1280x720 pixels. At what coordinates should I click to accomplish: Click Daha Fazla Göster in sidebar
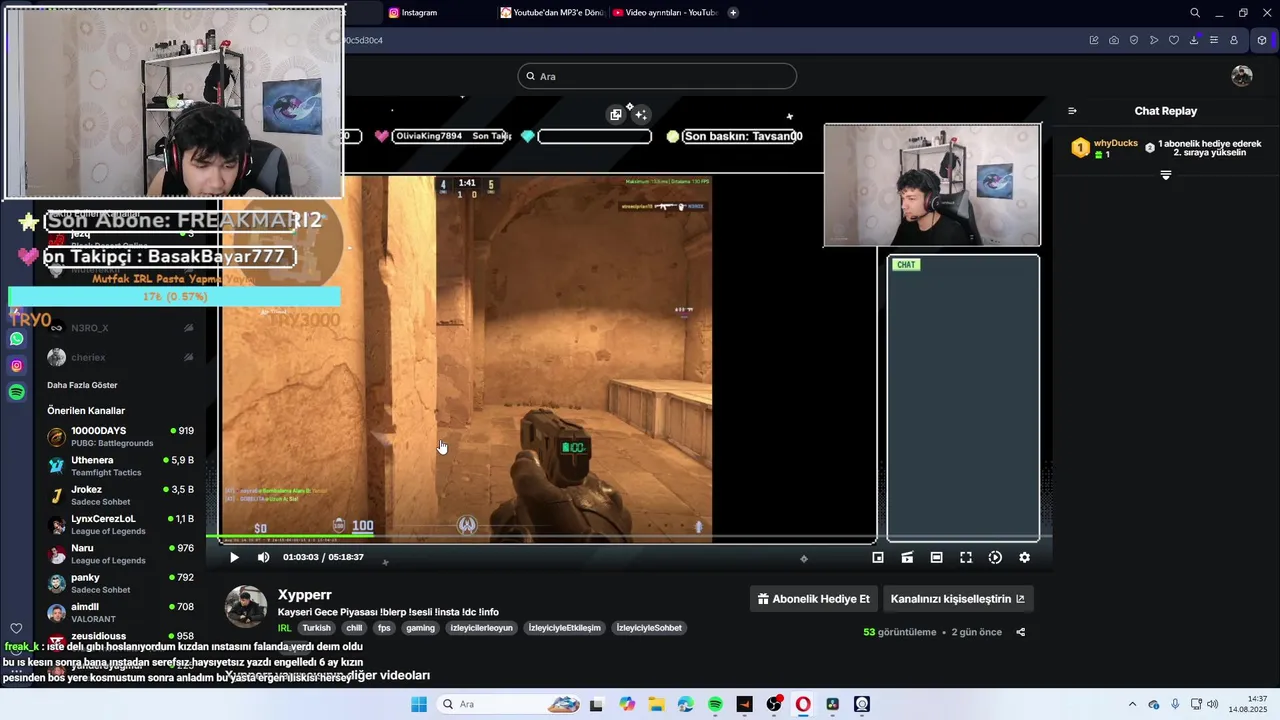click(82, 385)
